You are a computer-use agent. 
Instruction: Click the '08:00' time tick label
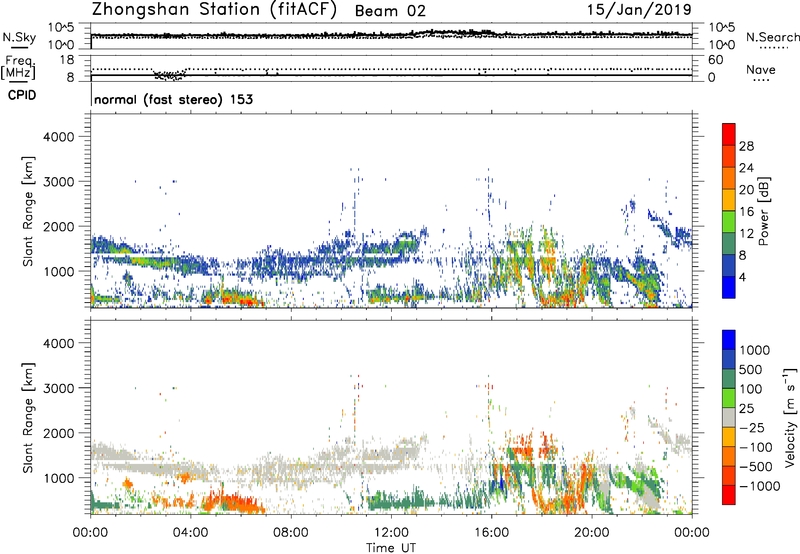291,533
